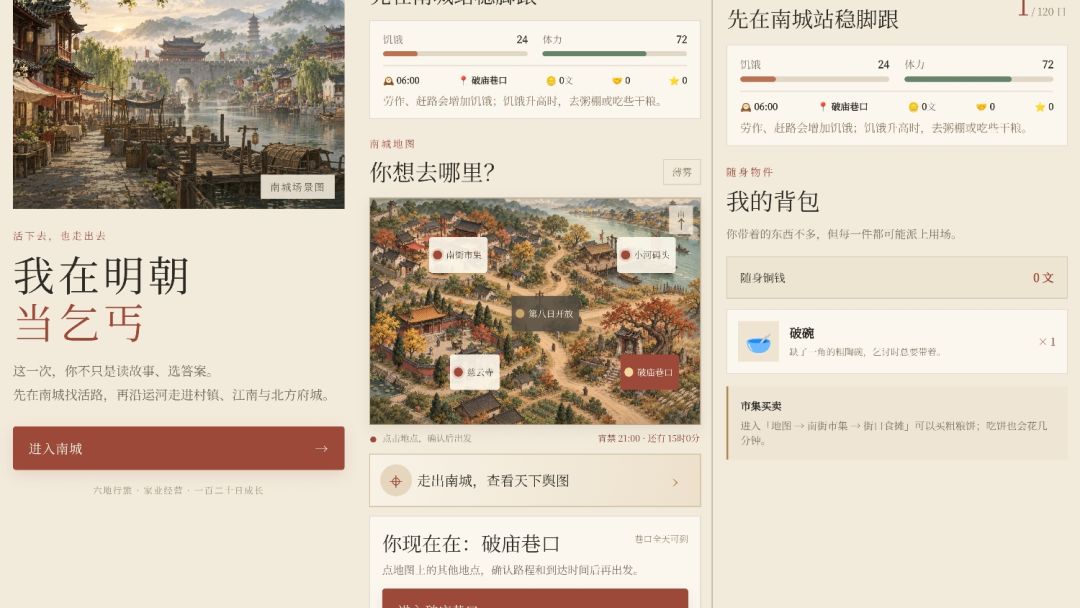
Task: Select 南街市集 marker on the map
Action: pyautogui.click(x=458, y=255)
